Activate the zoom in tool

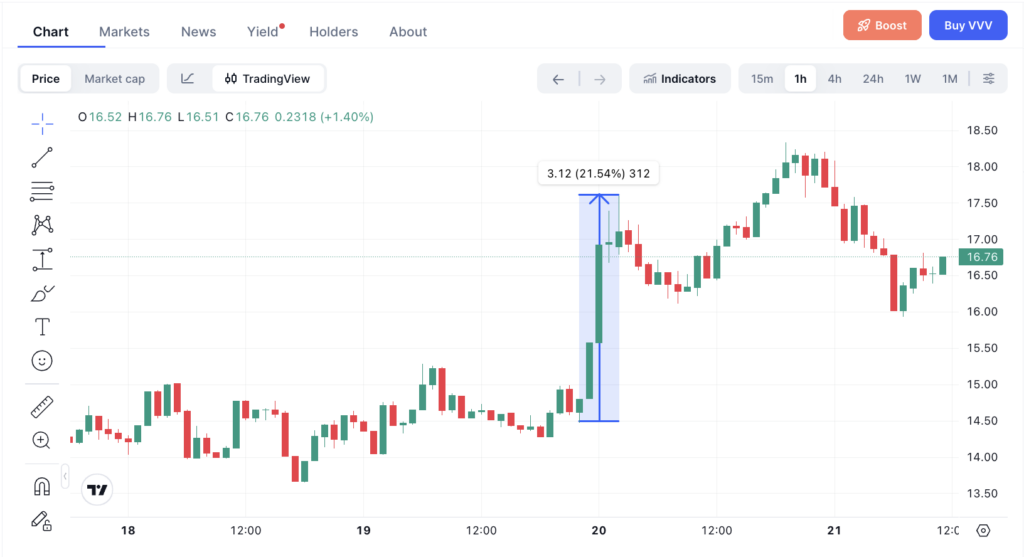pos(41,440)
